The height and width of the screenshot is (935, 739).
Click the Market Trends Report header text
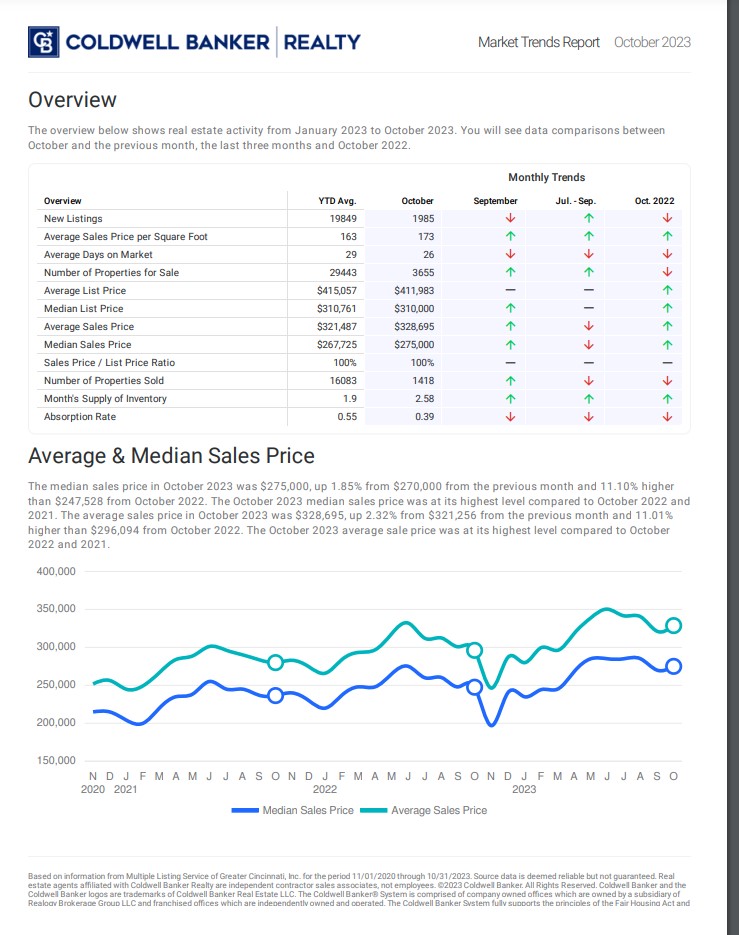pos(539,42)
